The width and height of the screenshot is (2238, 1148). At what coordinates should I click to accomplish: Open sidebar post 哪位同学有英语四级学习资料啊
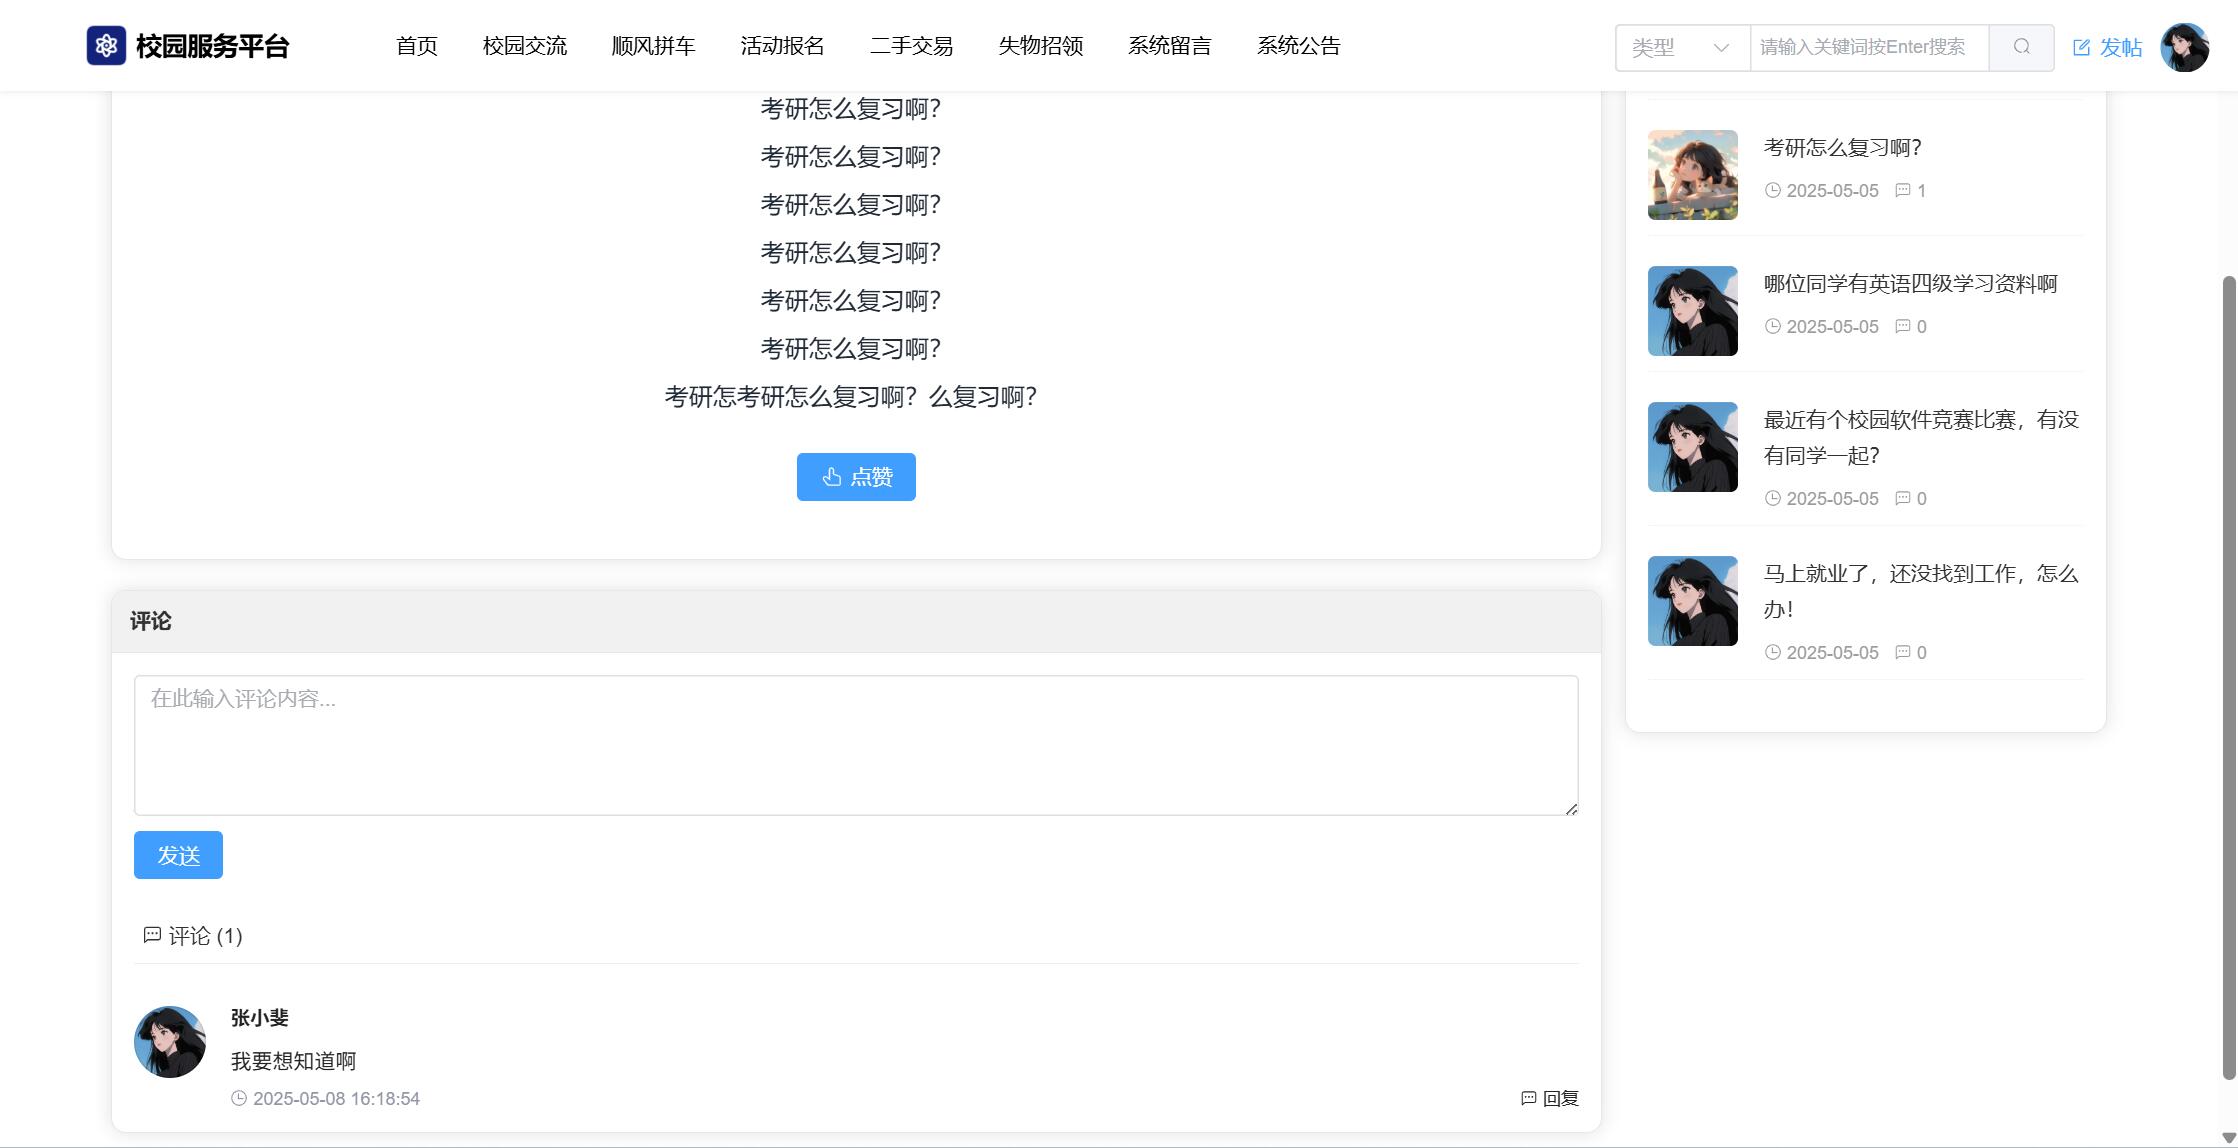(x=1909, y=284)
